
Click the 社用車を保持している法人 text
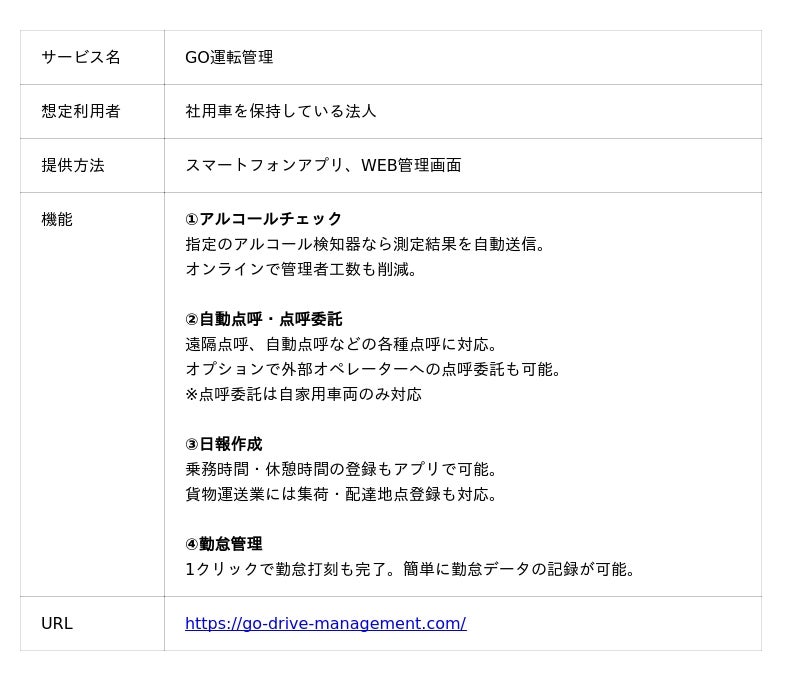click(281, 112)
